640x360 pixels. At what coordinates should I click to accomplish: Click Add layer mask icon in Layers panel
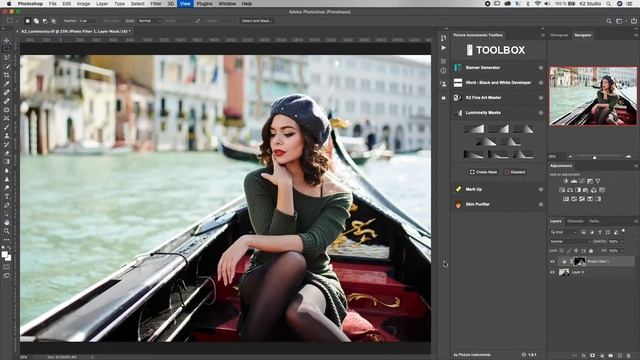pyautogui.click(x=593, y=356)
